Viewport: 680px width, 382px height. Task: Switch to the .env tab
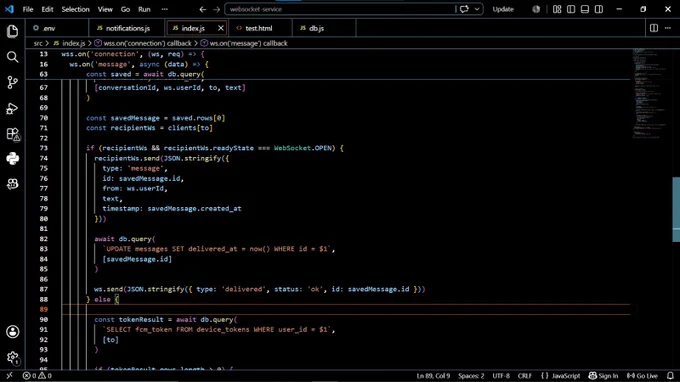click(x=56, y=28)
